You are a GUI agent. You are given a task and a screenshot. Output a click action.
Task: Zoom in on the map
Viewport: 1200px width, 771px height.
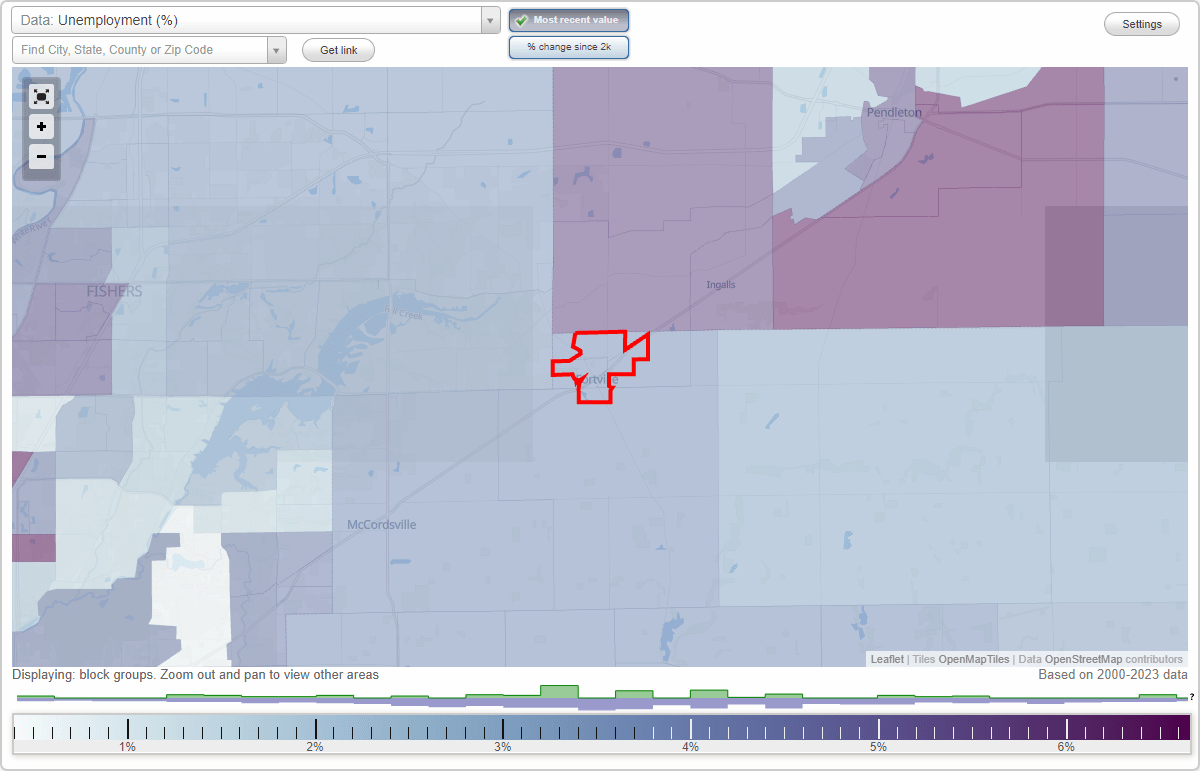tap(41, 127)
